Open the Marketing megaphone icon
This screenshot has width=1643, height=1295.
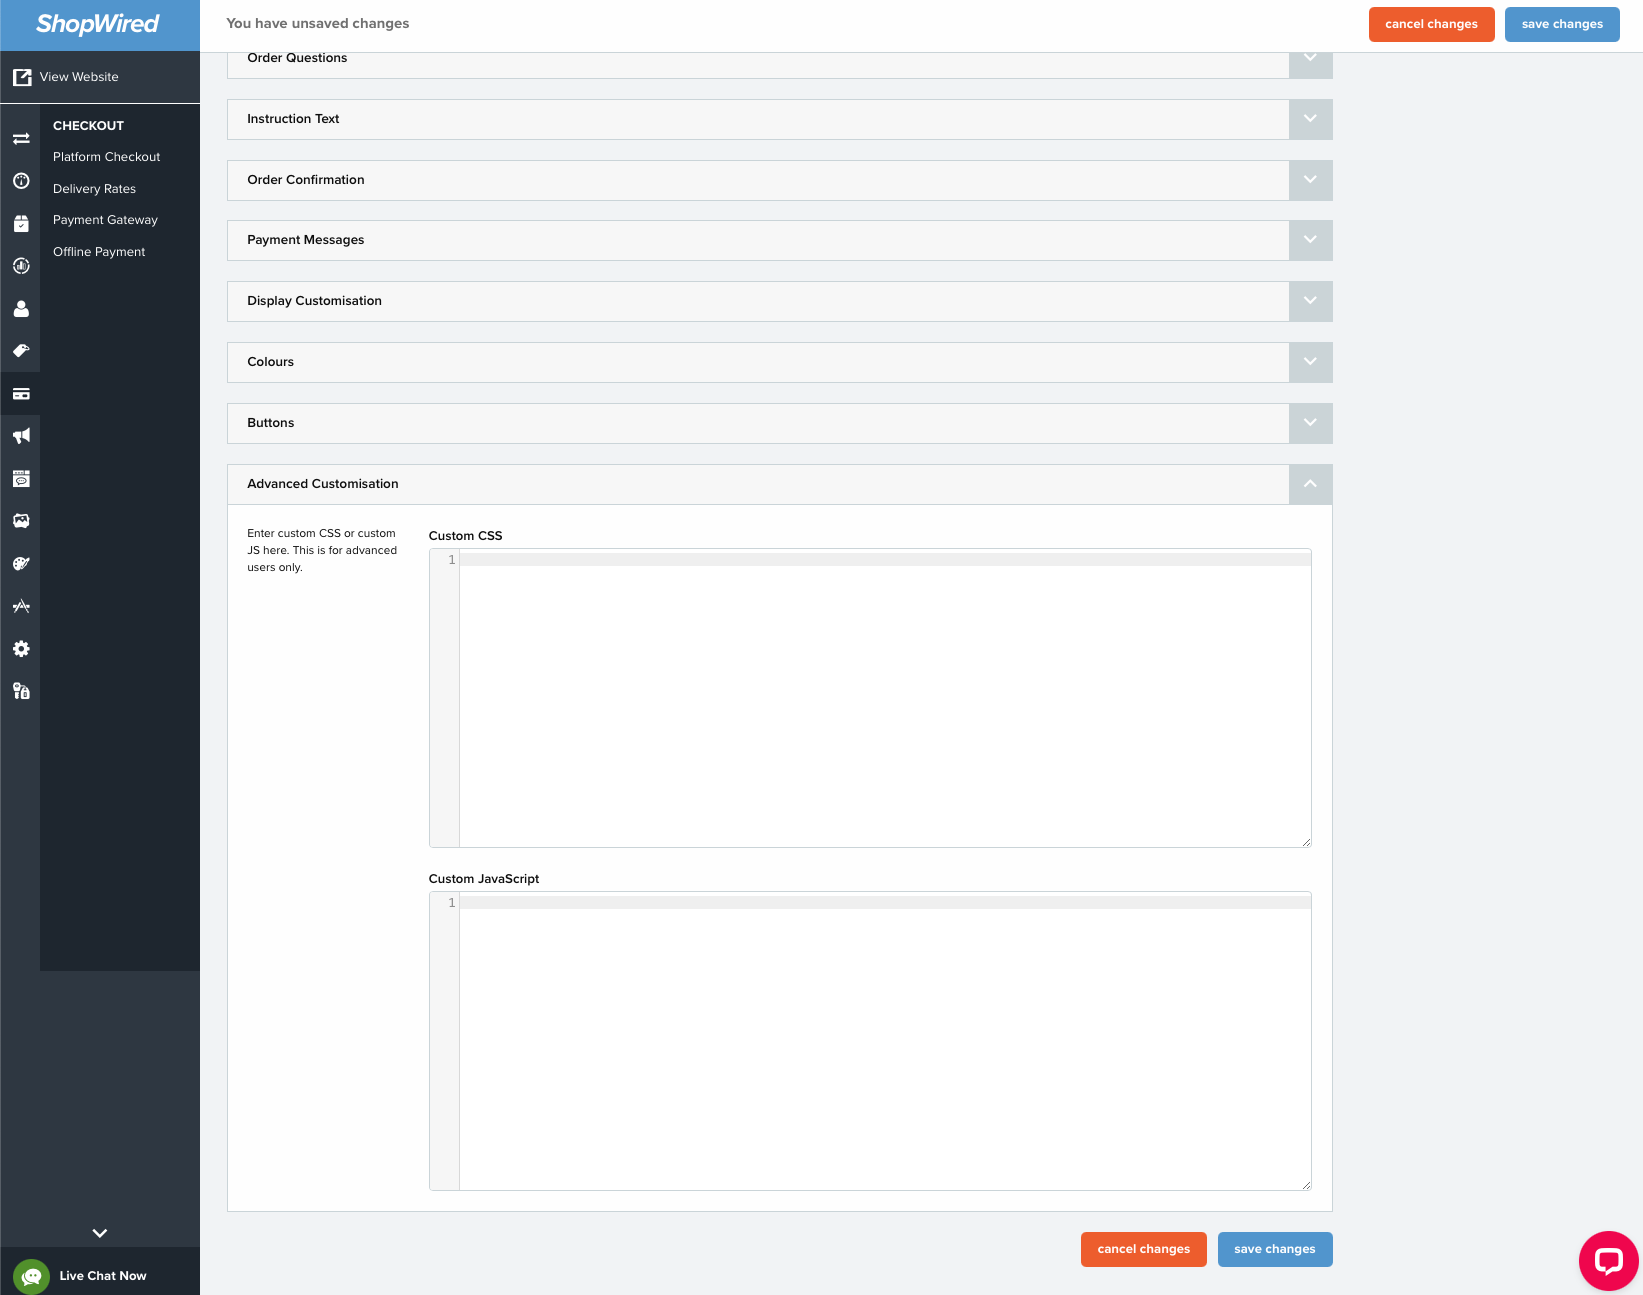coord(21,436)
